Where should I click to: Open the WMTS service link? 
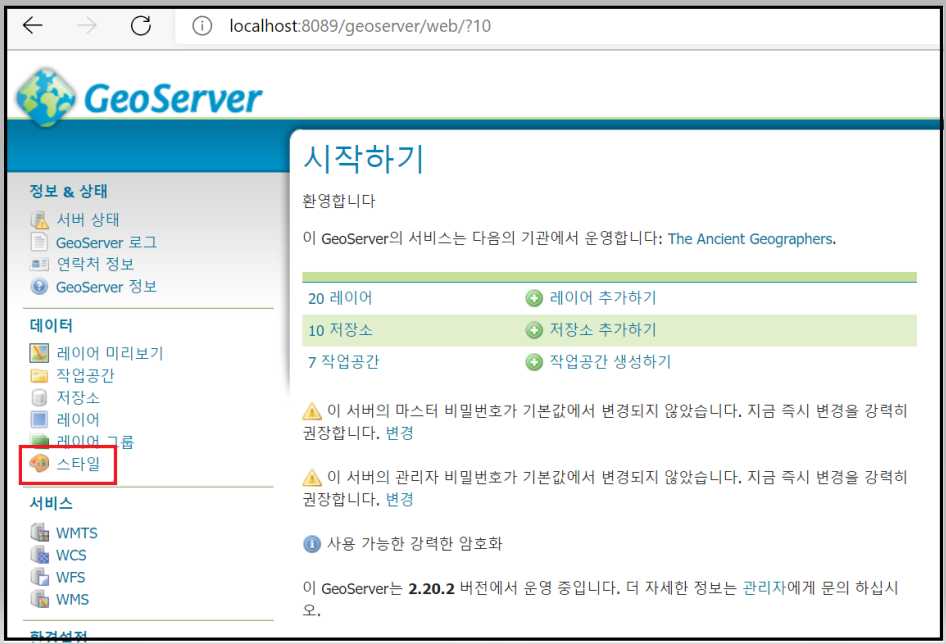coord(77,533)
